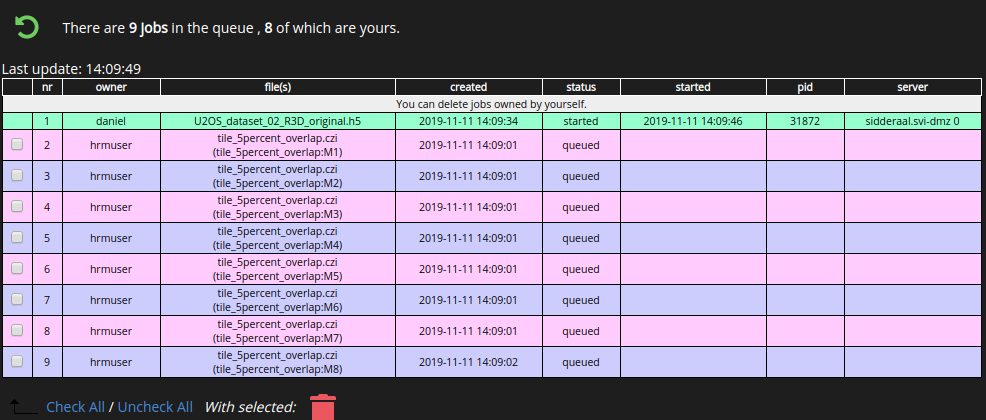Tick the checkbox for job 2

17,145
